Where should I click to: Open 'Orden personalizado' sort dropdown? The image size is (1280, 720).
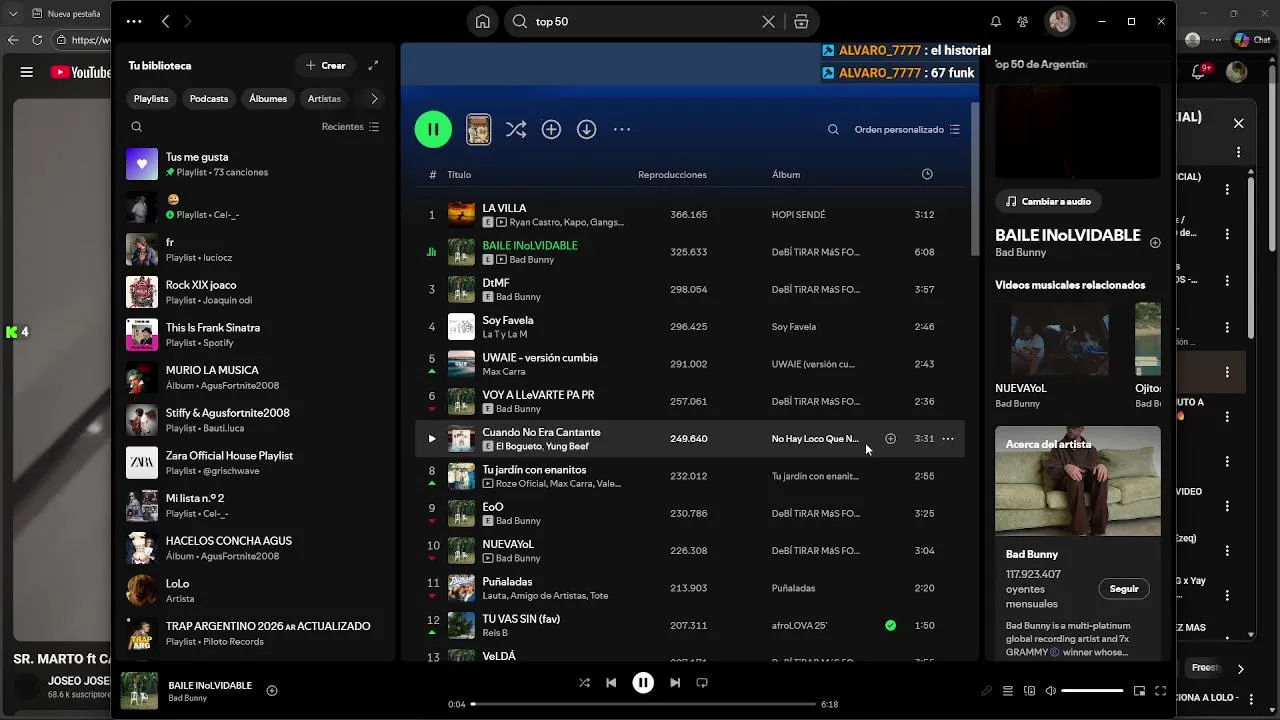point(907,129)
